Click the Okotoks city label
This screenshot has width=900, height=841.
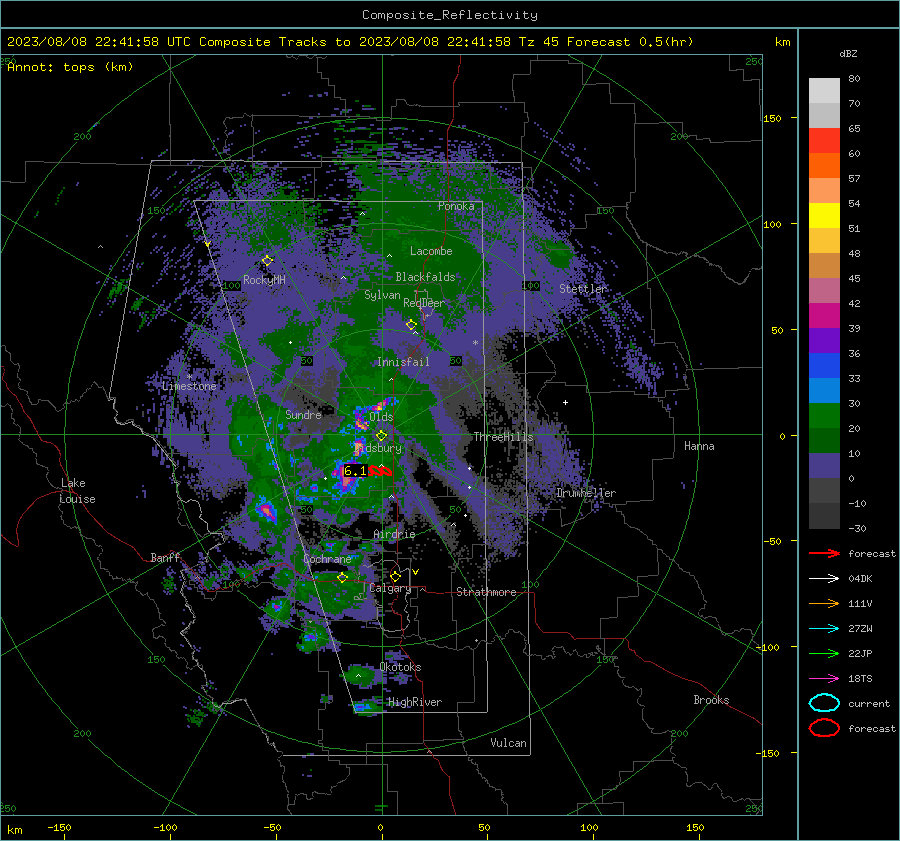click(x=400, y=667)
